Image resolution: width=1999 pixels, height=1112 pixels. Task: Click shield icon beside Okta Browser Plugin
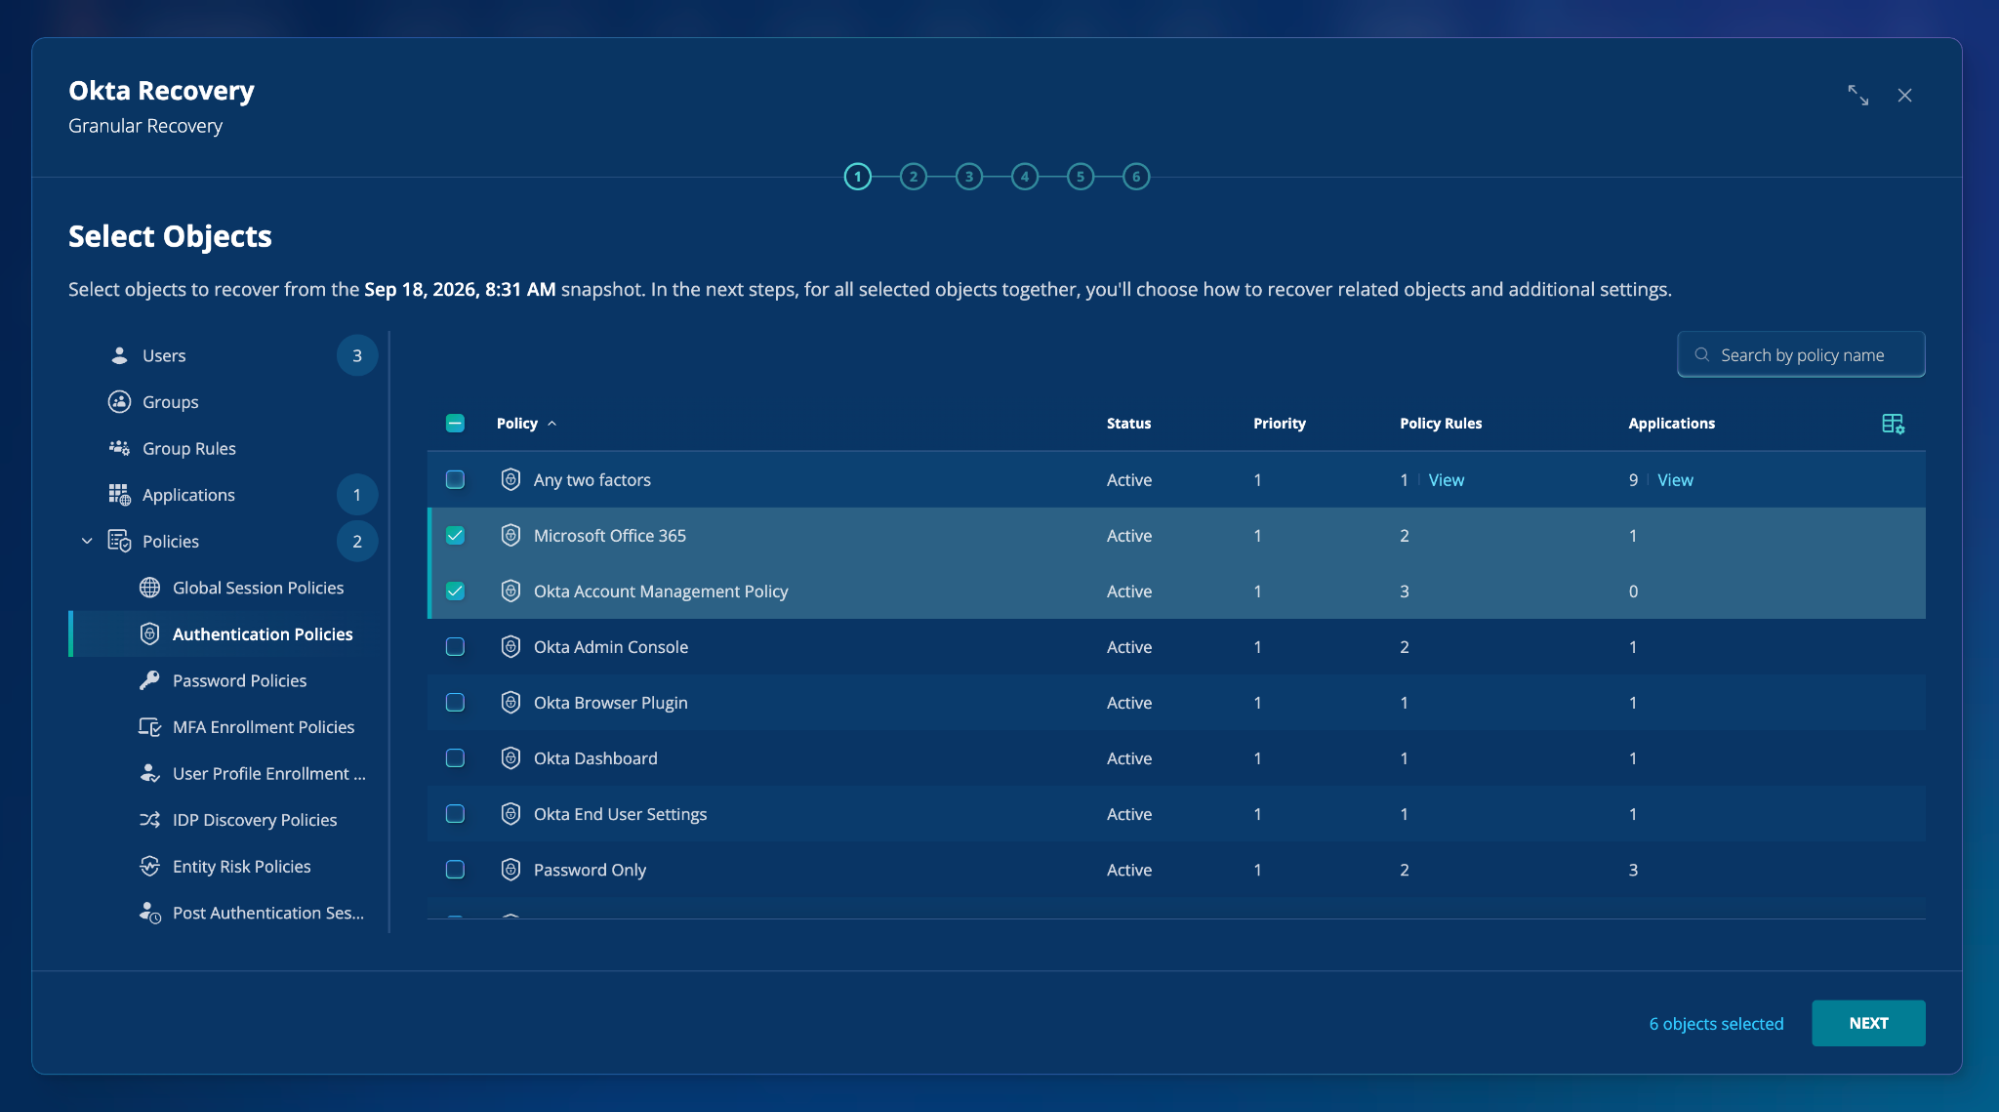coord(511,703)
